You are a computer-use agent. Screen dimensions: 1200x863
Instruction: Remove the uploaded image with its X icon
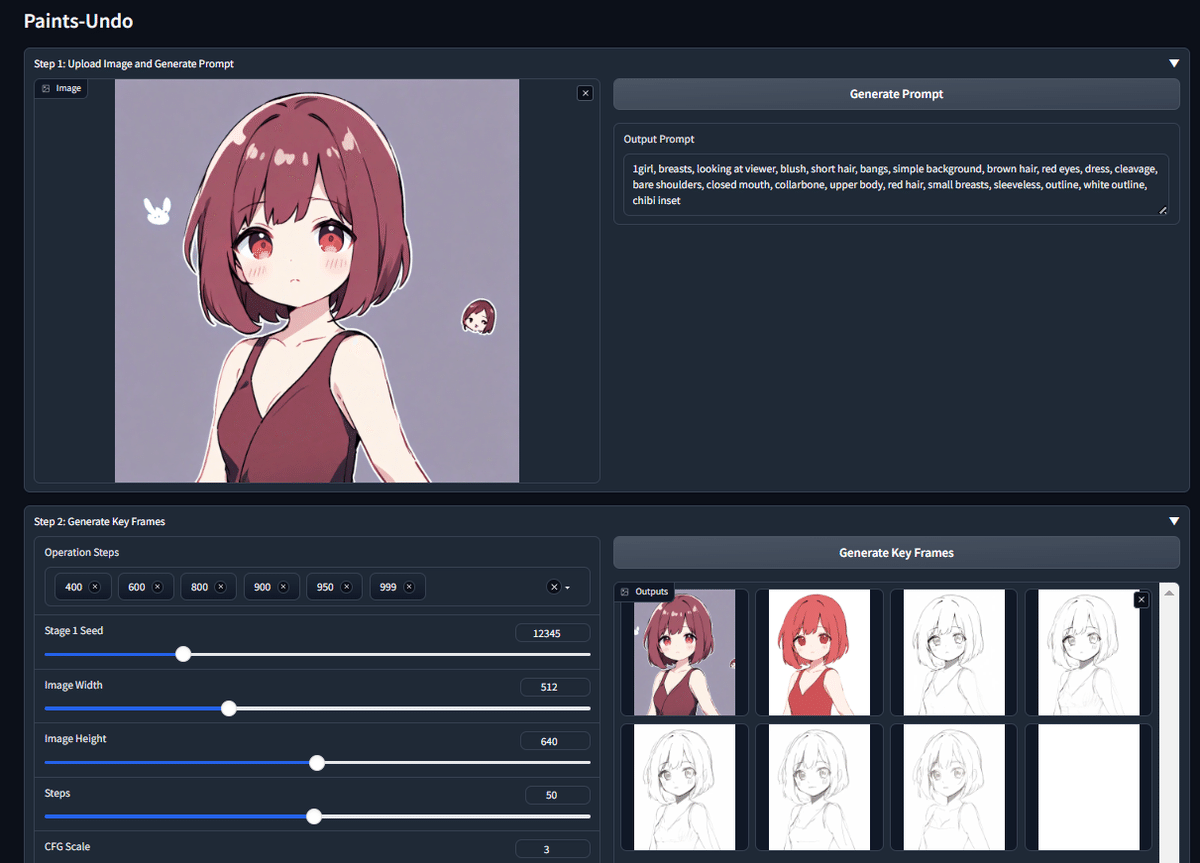click(x=585, y=92)
